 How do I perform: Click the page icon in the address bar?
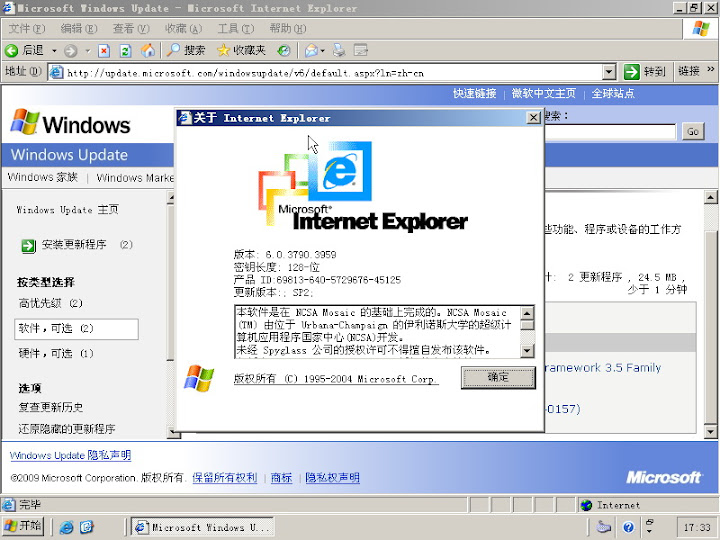tap(56, 72)
